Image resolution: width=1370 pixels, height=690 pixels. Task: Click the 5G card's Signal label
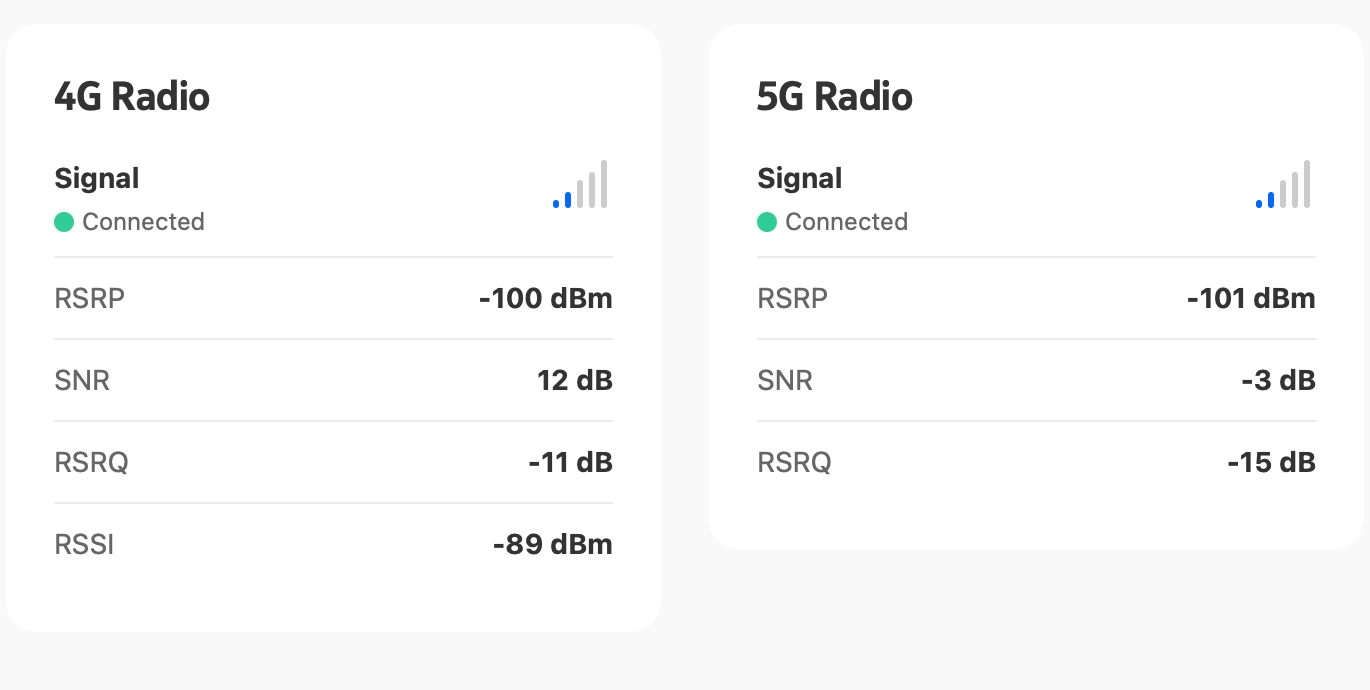[x=800, y=179]
